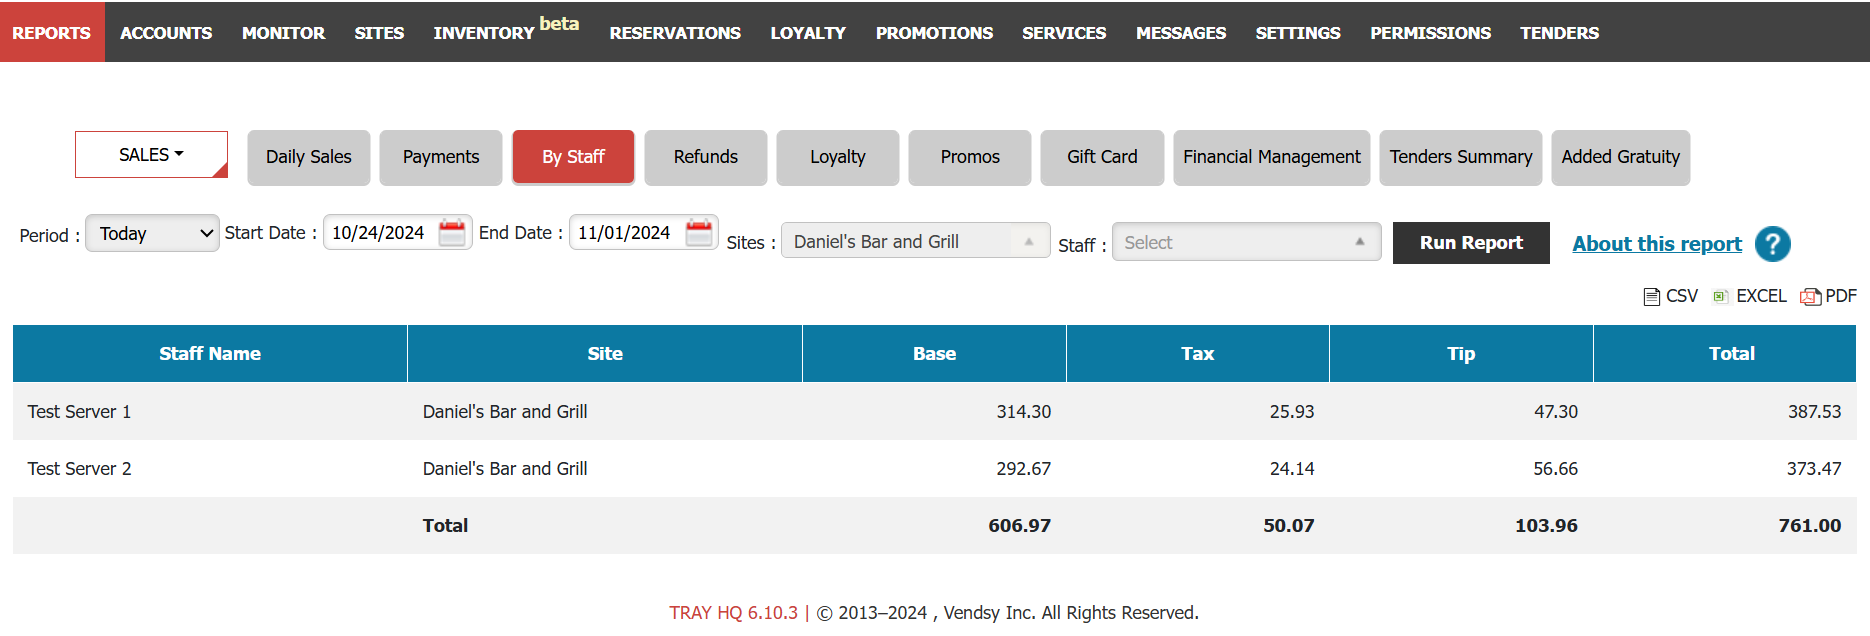Screen dimensions: 1870x636
Task: Open the Sites dropdown for Daniel's Bar and Grill
Action: pyautogui.click(x=915, y=241)
